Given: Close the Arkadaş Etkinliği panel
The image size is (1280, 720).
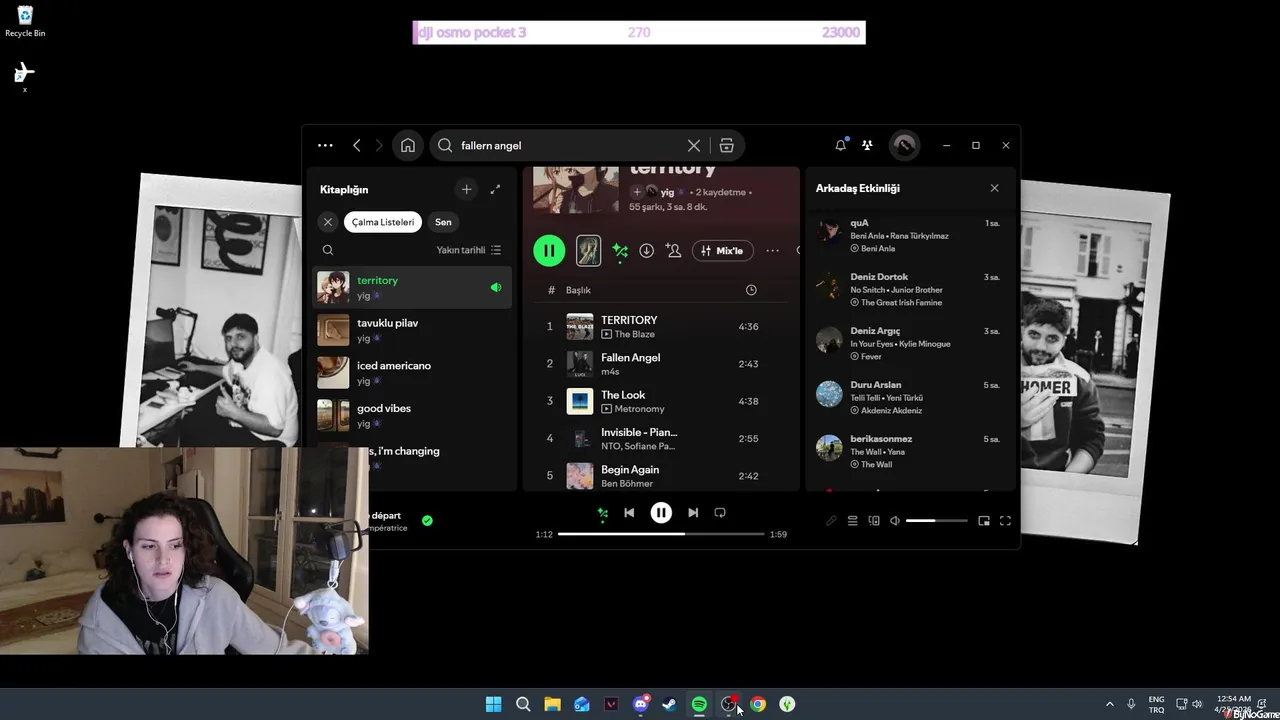Looking at the screenshot, I should (x=994, y=188).
